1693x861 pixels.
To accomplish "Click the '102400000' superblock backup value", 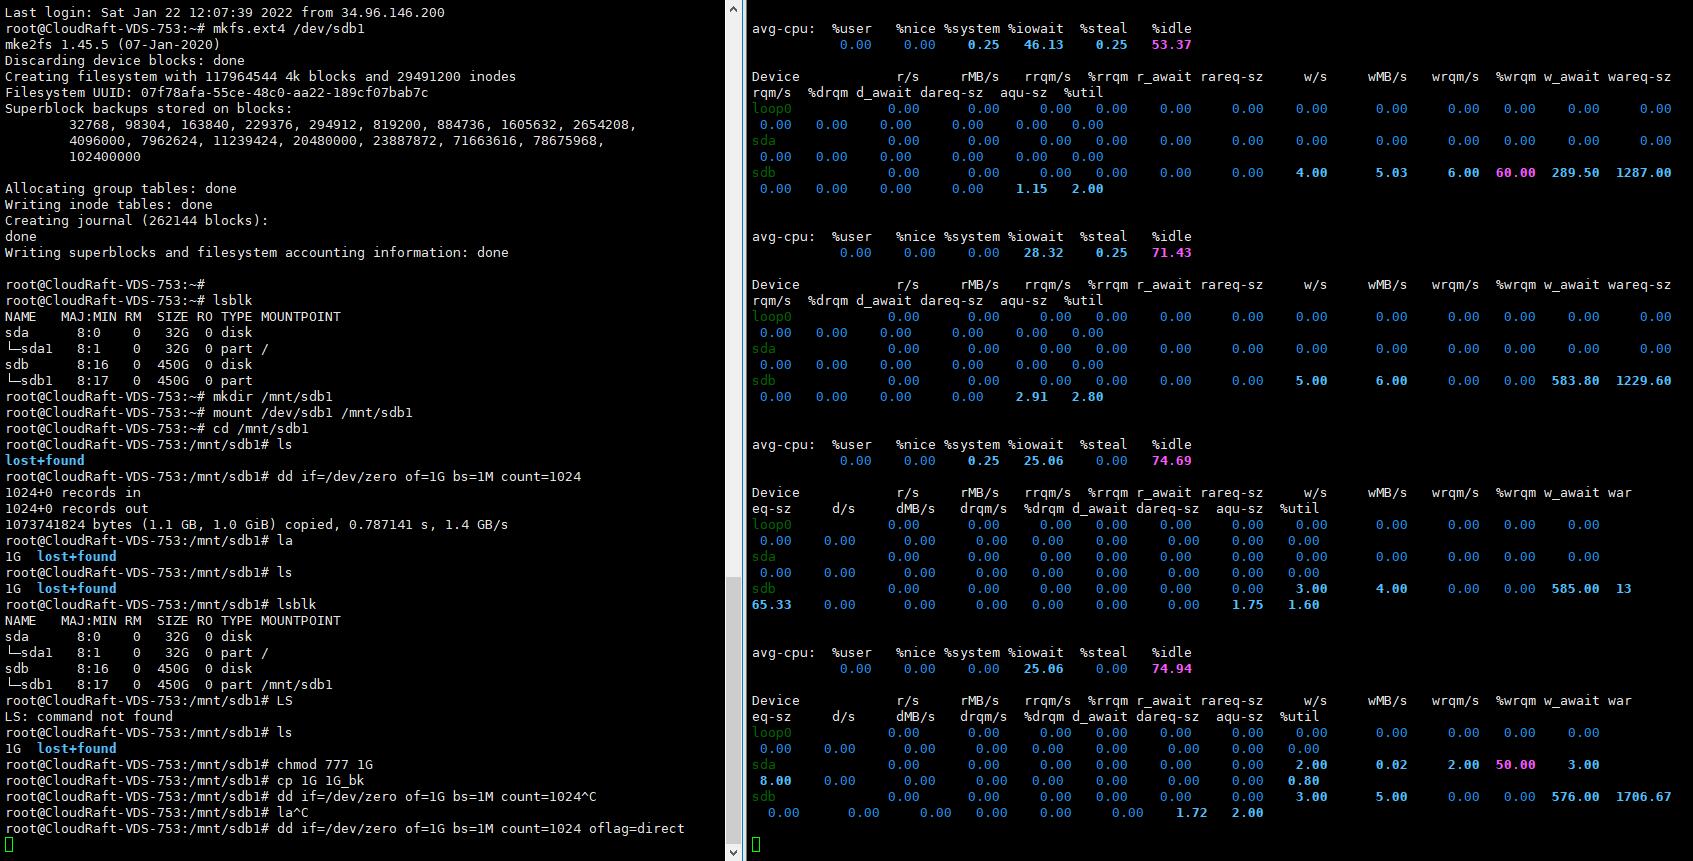I will click(105, 157).
